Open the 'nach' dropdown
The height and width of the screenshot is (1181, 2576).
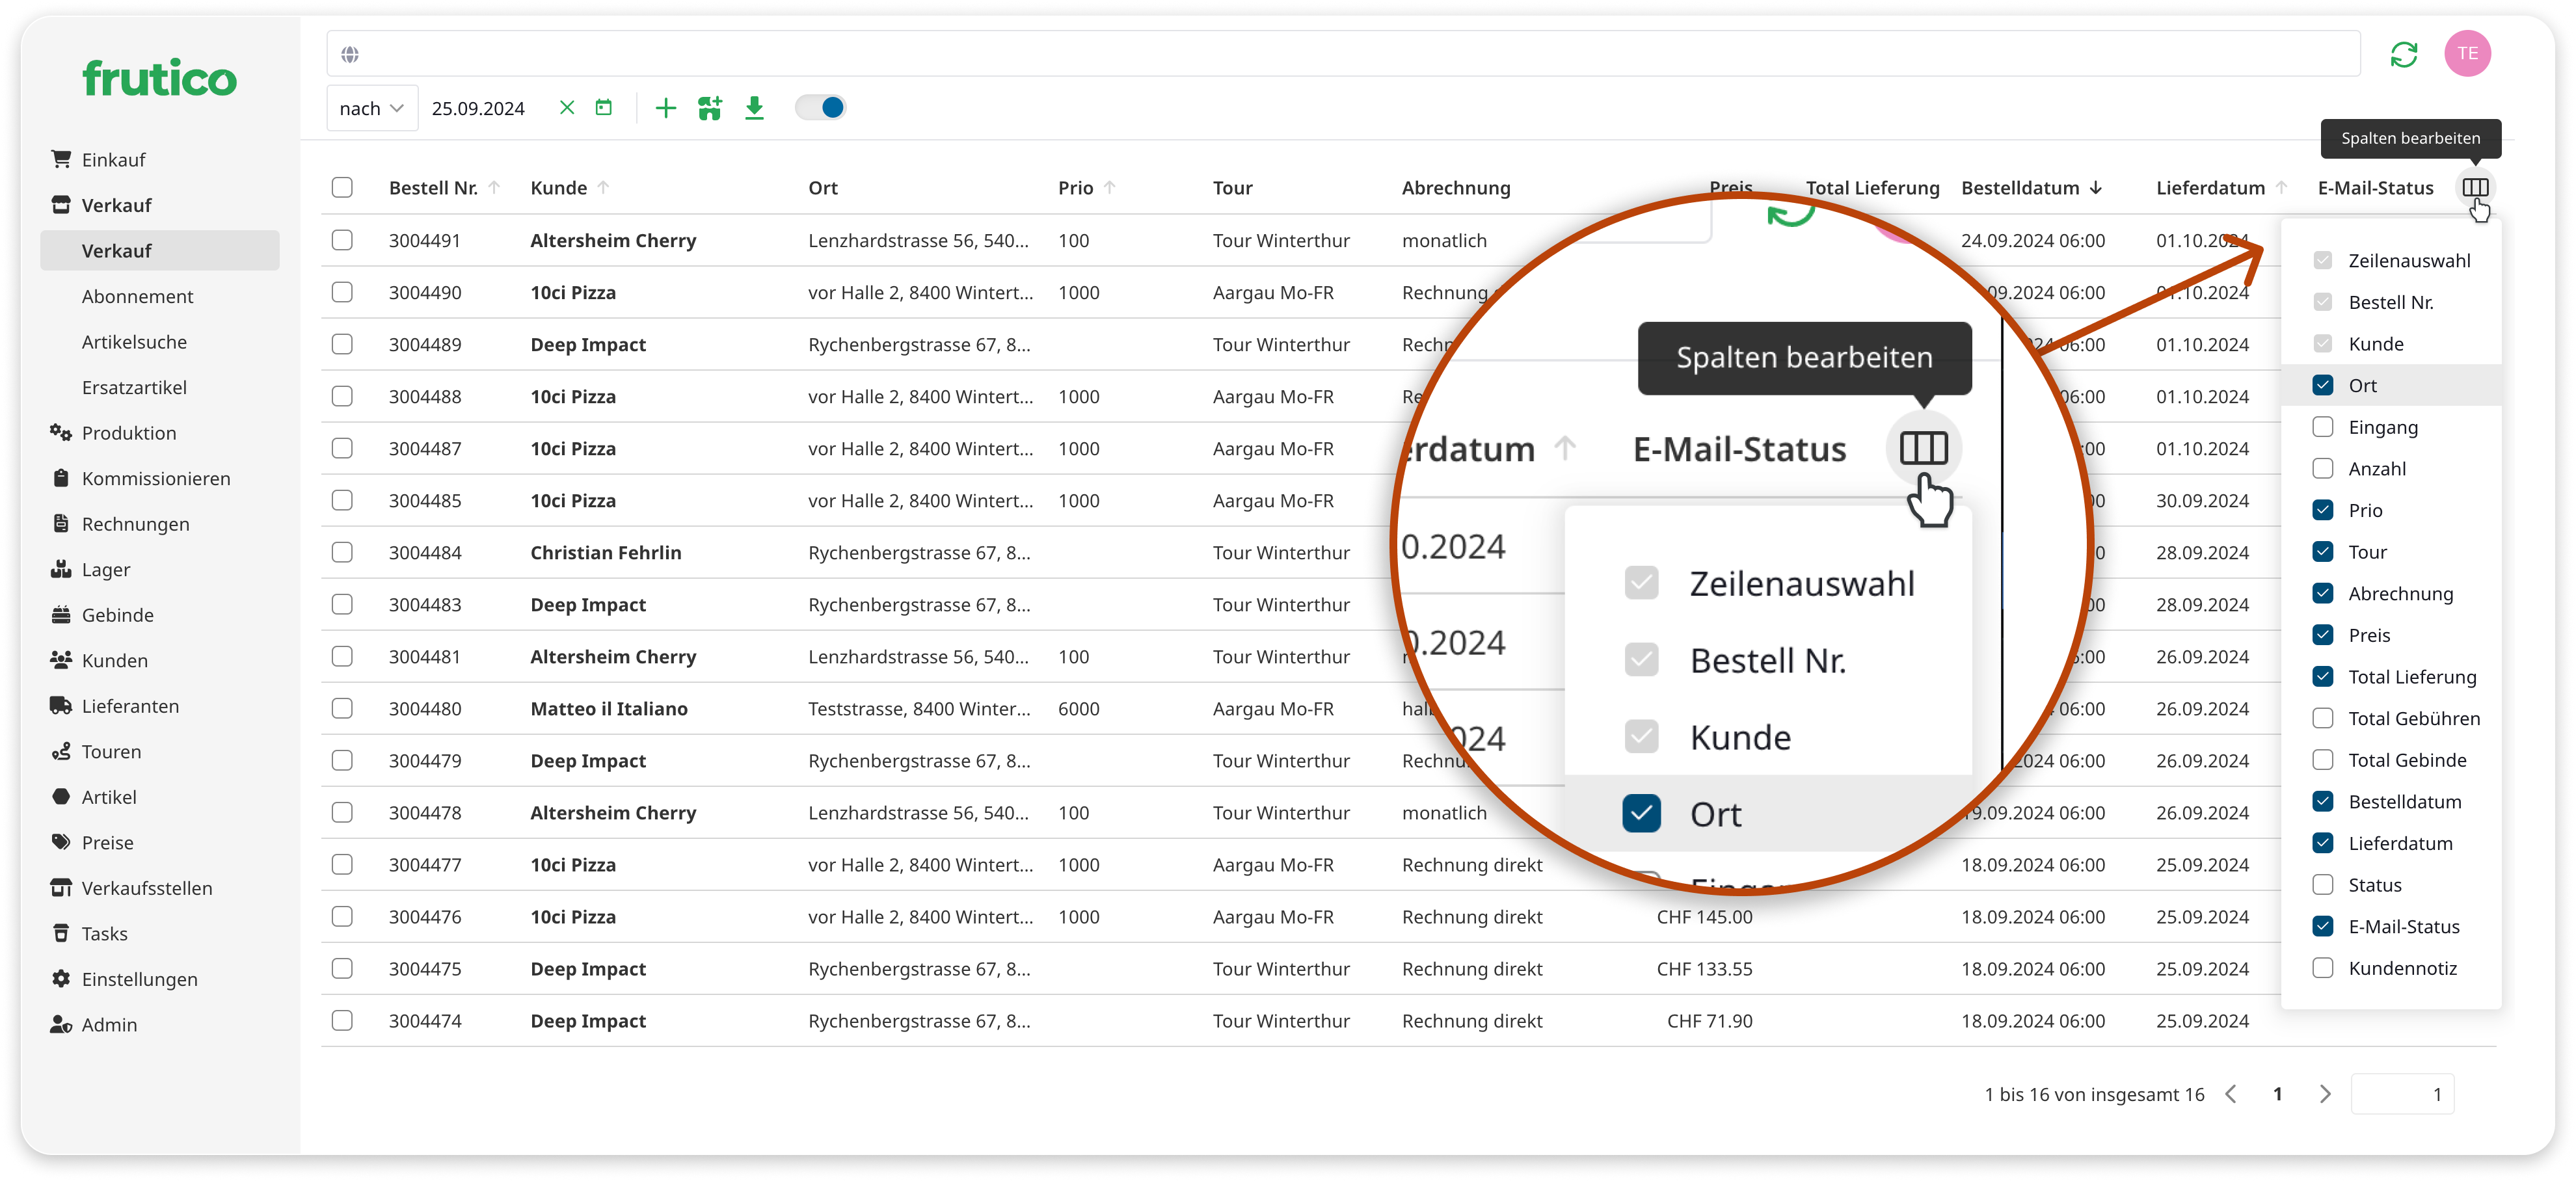(371, 108)
